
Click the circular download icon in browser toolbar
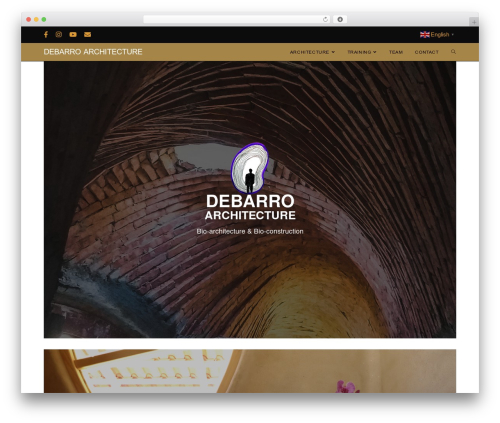[340, 19]
